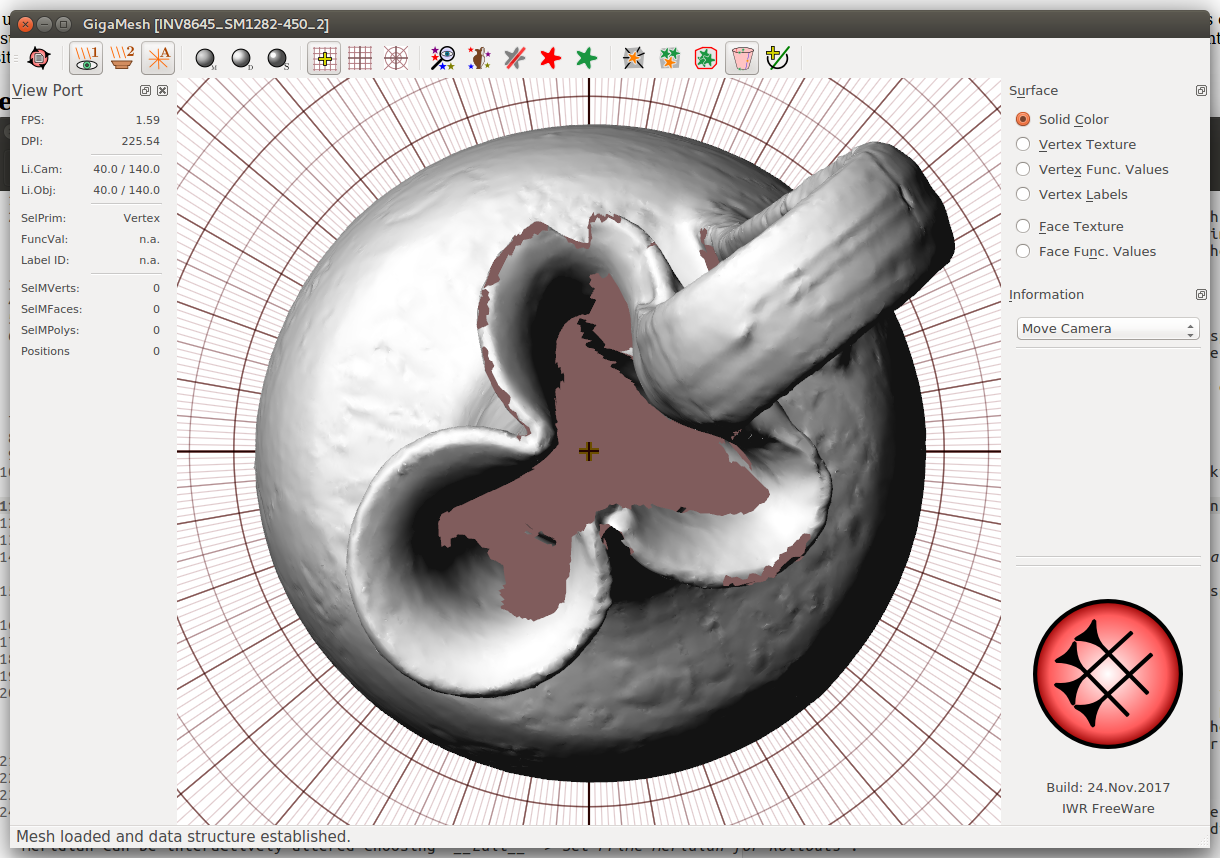Toggle grid center crosshair icon
The height and width of the screenshot is (858, 1220).
coord(324,58)
